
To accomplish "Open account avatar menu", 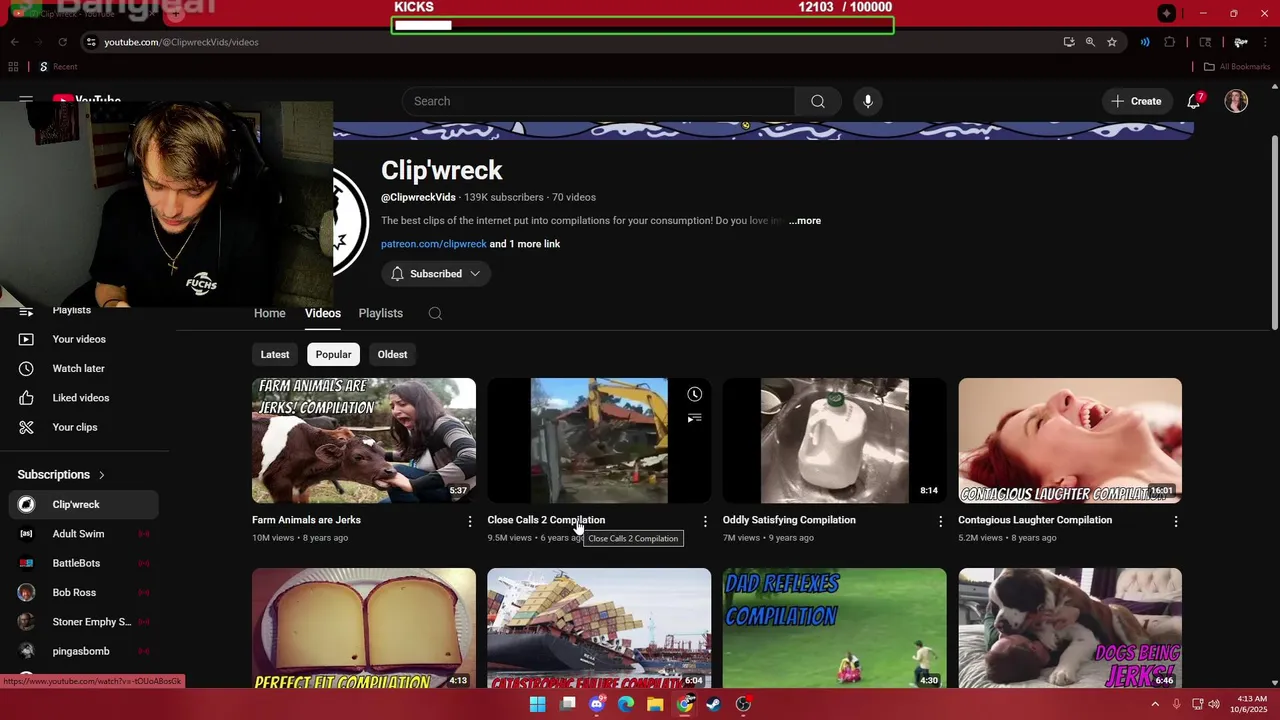I will (1236, 101).
